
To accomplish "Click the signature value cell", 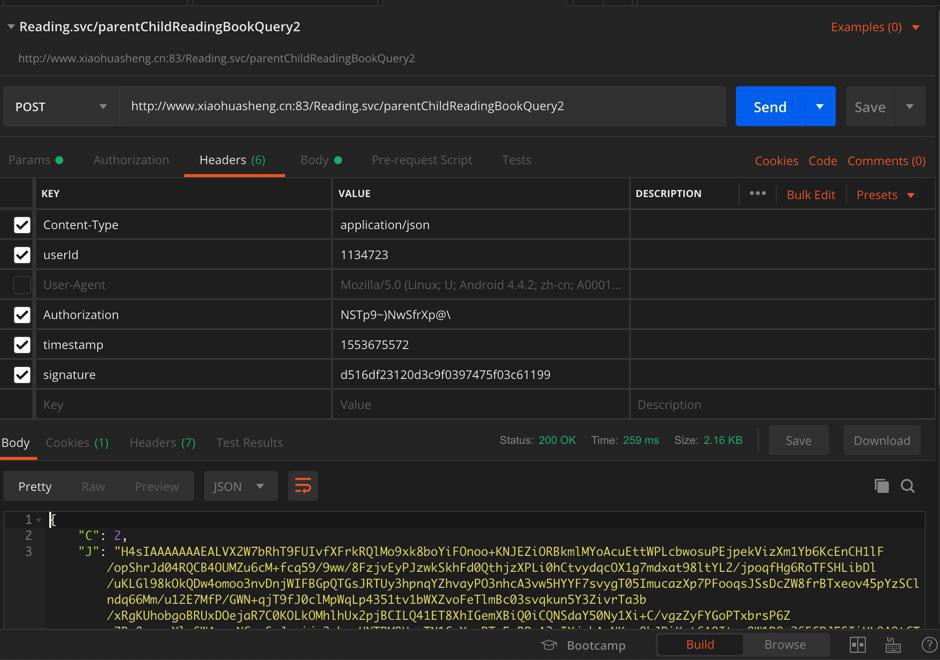I will (480, 375).
